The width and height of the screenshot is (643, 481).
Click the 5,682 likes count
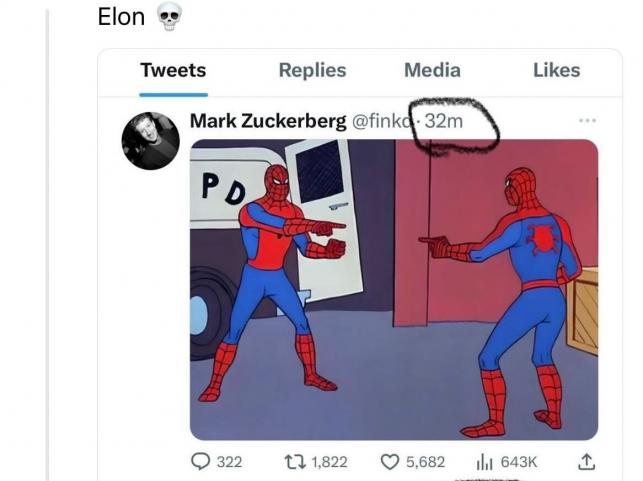point(425,461)
